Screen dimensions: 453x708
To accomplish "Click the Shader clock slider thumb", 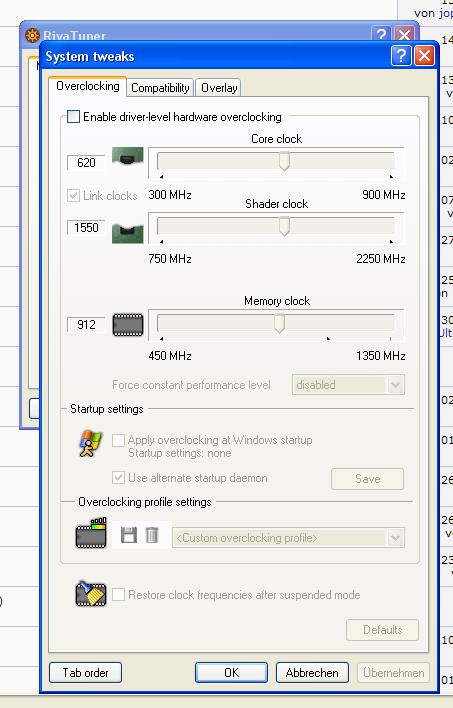I will 284,226.
